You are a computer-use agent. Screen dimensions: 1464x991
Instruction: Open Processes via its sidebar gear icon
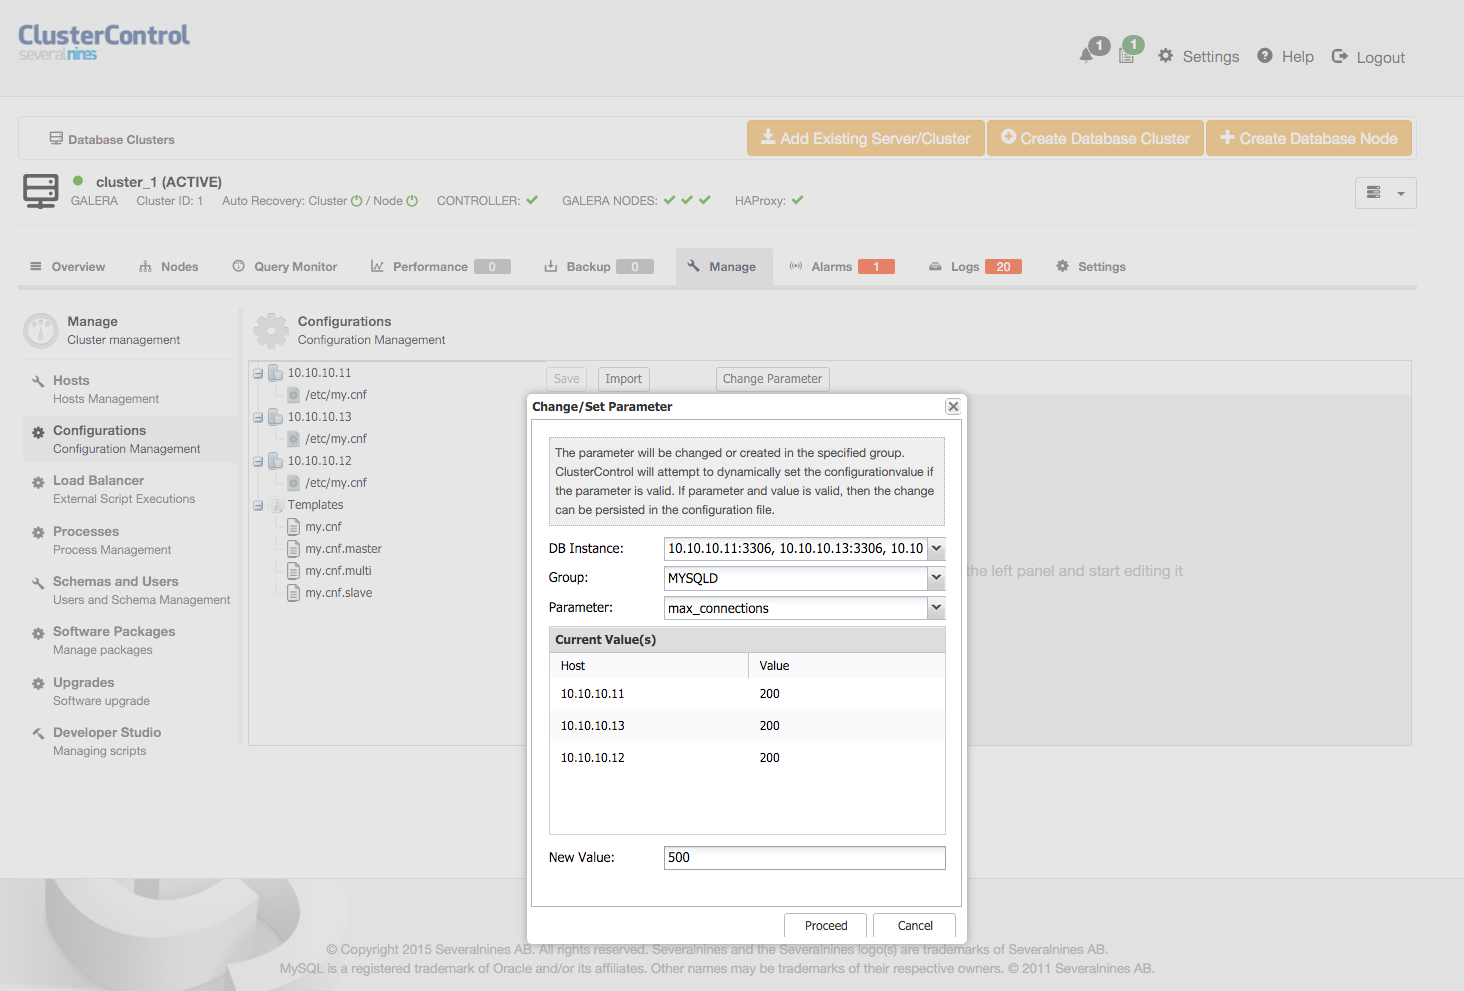tap(38, 533)
